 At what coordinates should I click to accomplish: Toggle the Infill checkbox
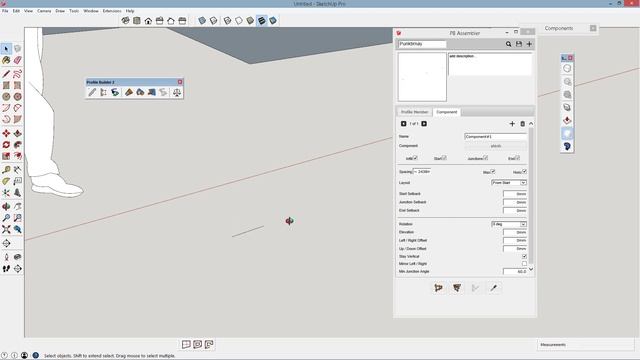[x=415, y=158]
